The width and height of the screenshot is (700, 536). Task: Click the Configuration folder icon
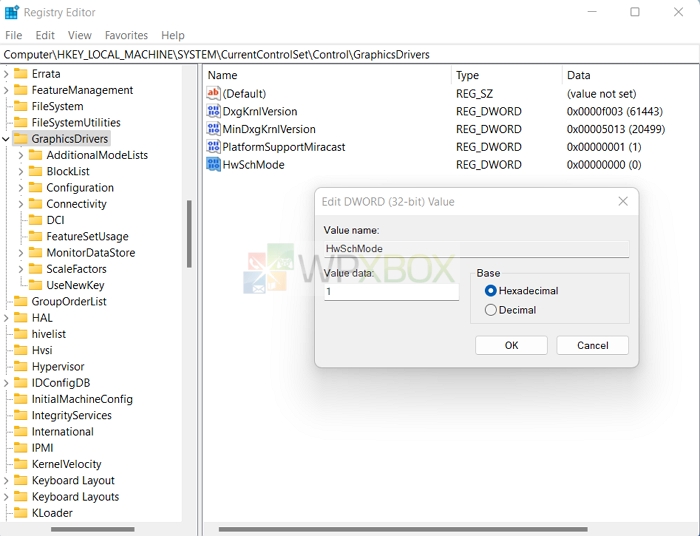pos(35,187)
